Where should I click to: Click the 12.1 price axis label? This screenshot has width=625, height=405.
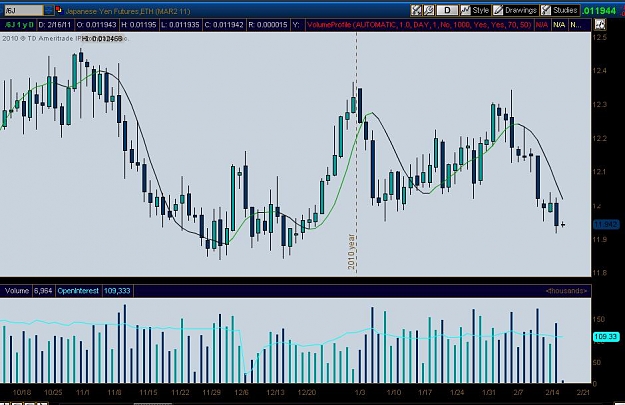(599, 172)
